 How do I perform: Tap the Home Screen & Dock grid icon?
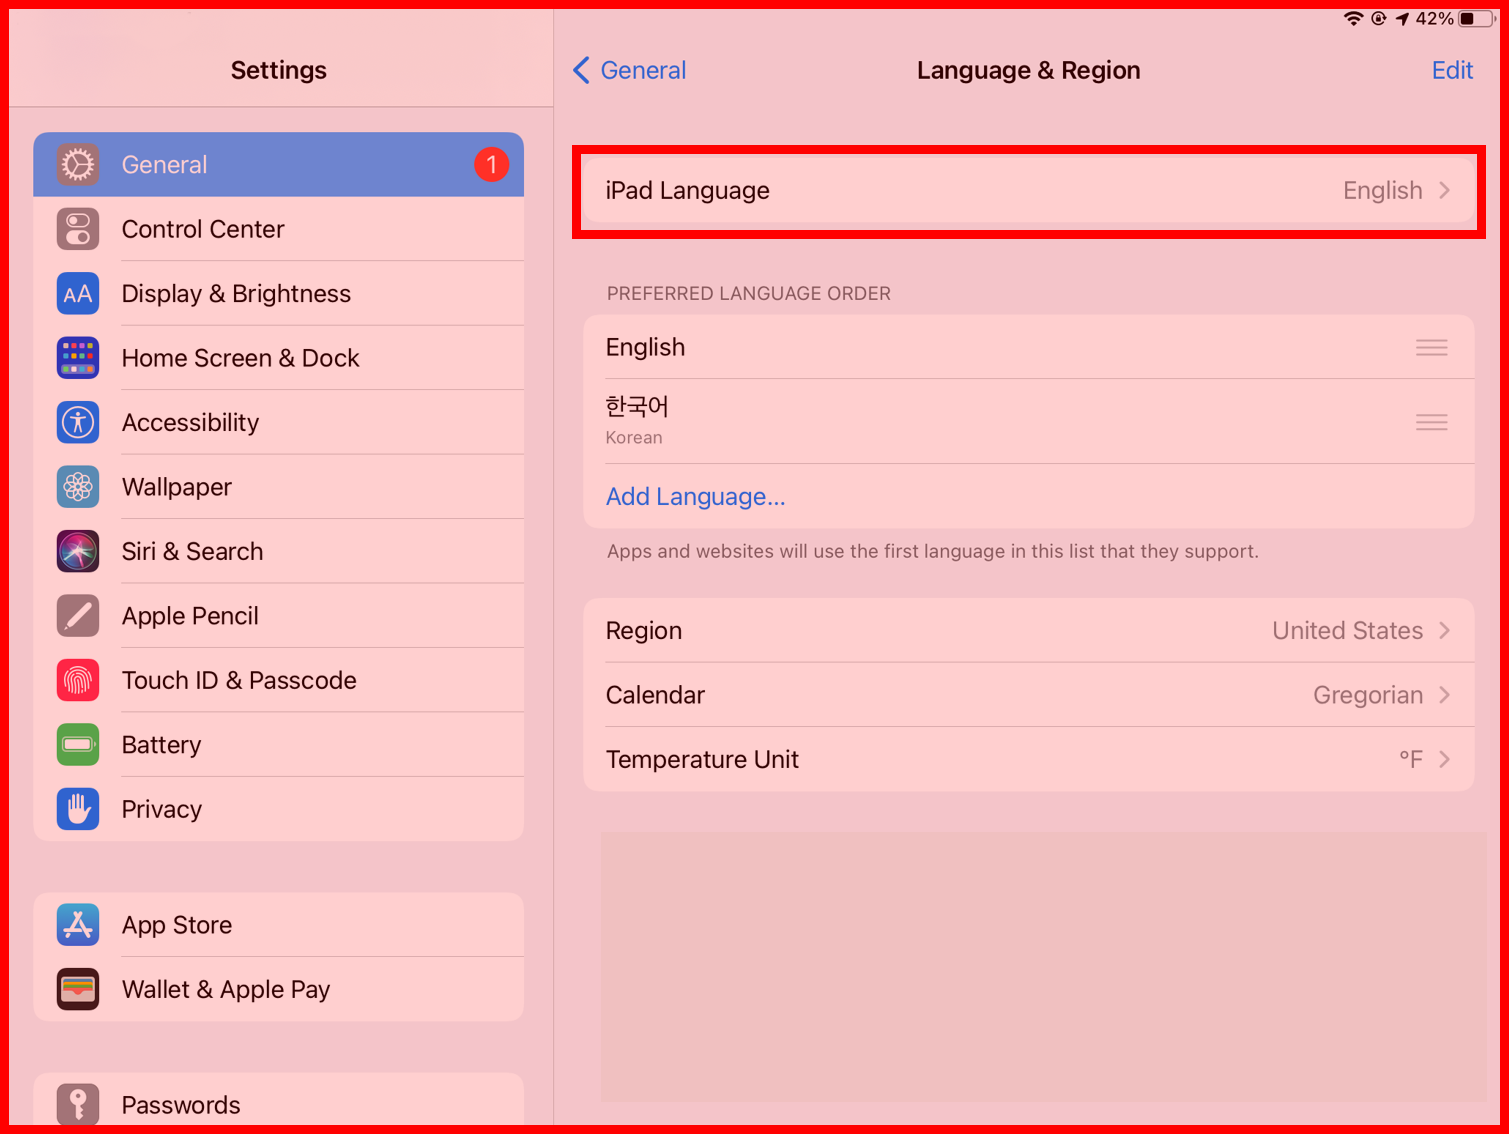point(78,358)
